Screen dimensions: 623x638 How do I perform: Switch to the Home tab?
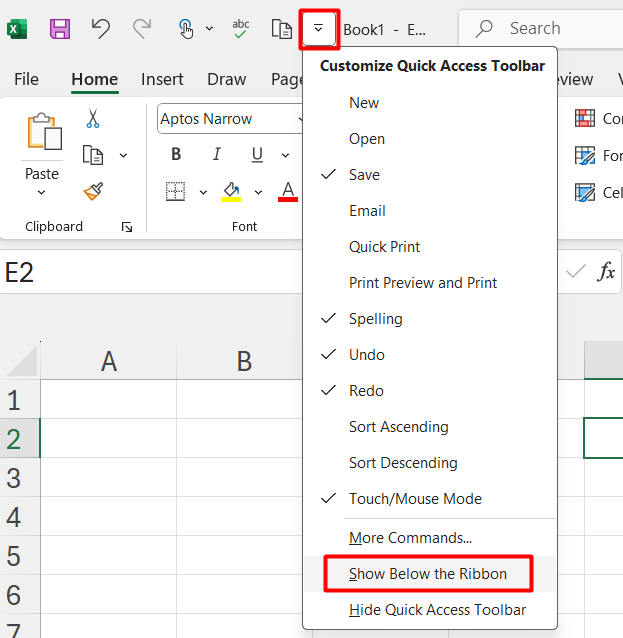point(95,79)
